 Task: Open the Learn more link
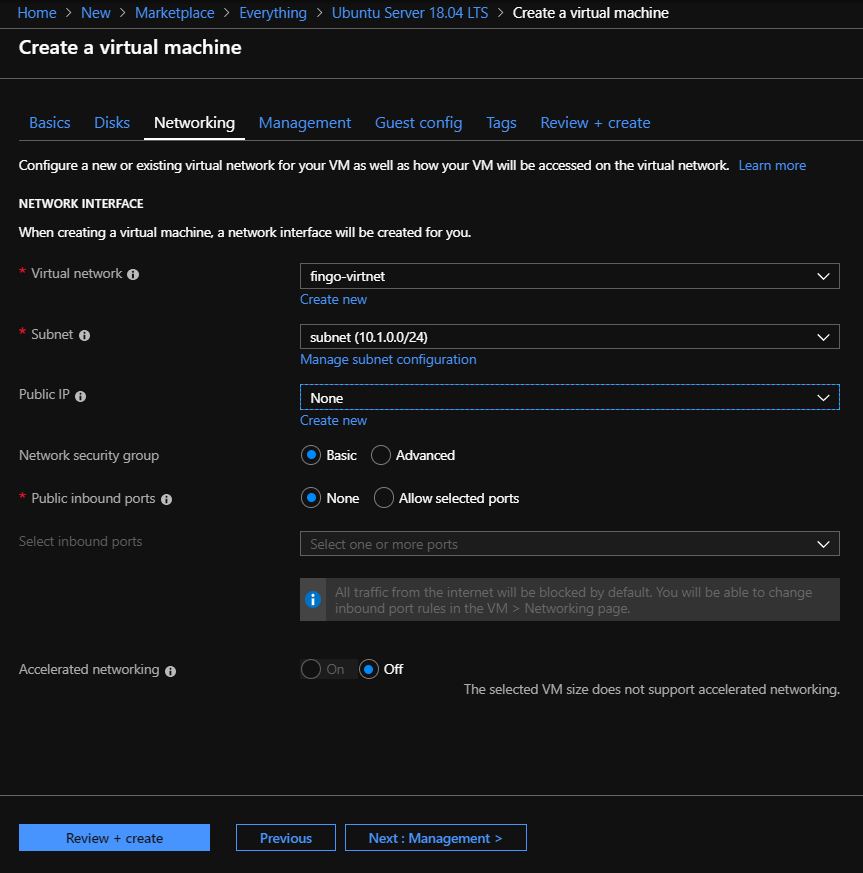772,165
